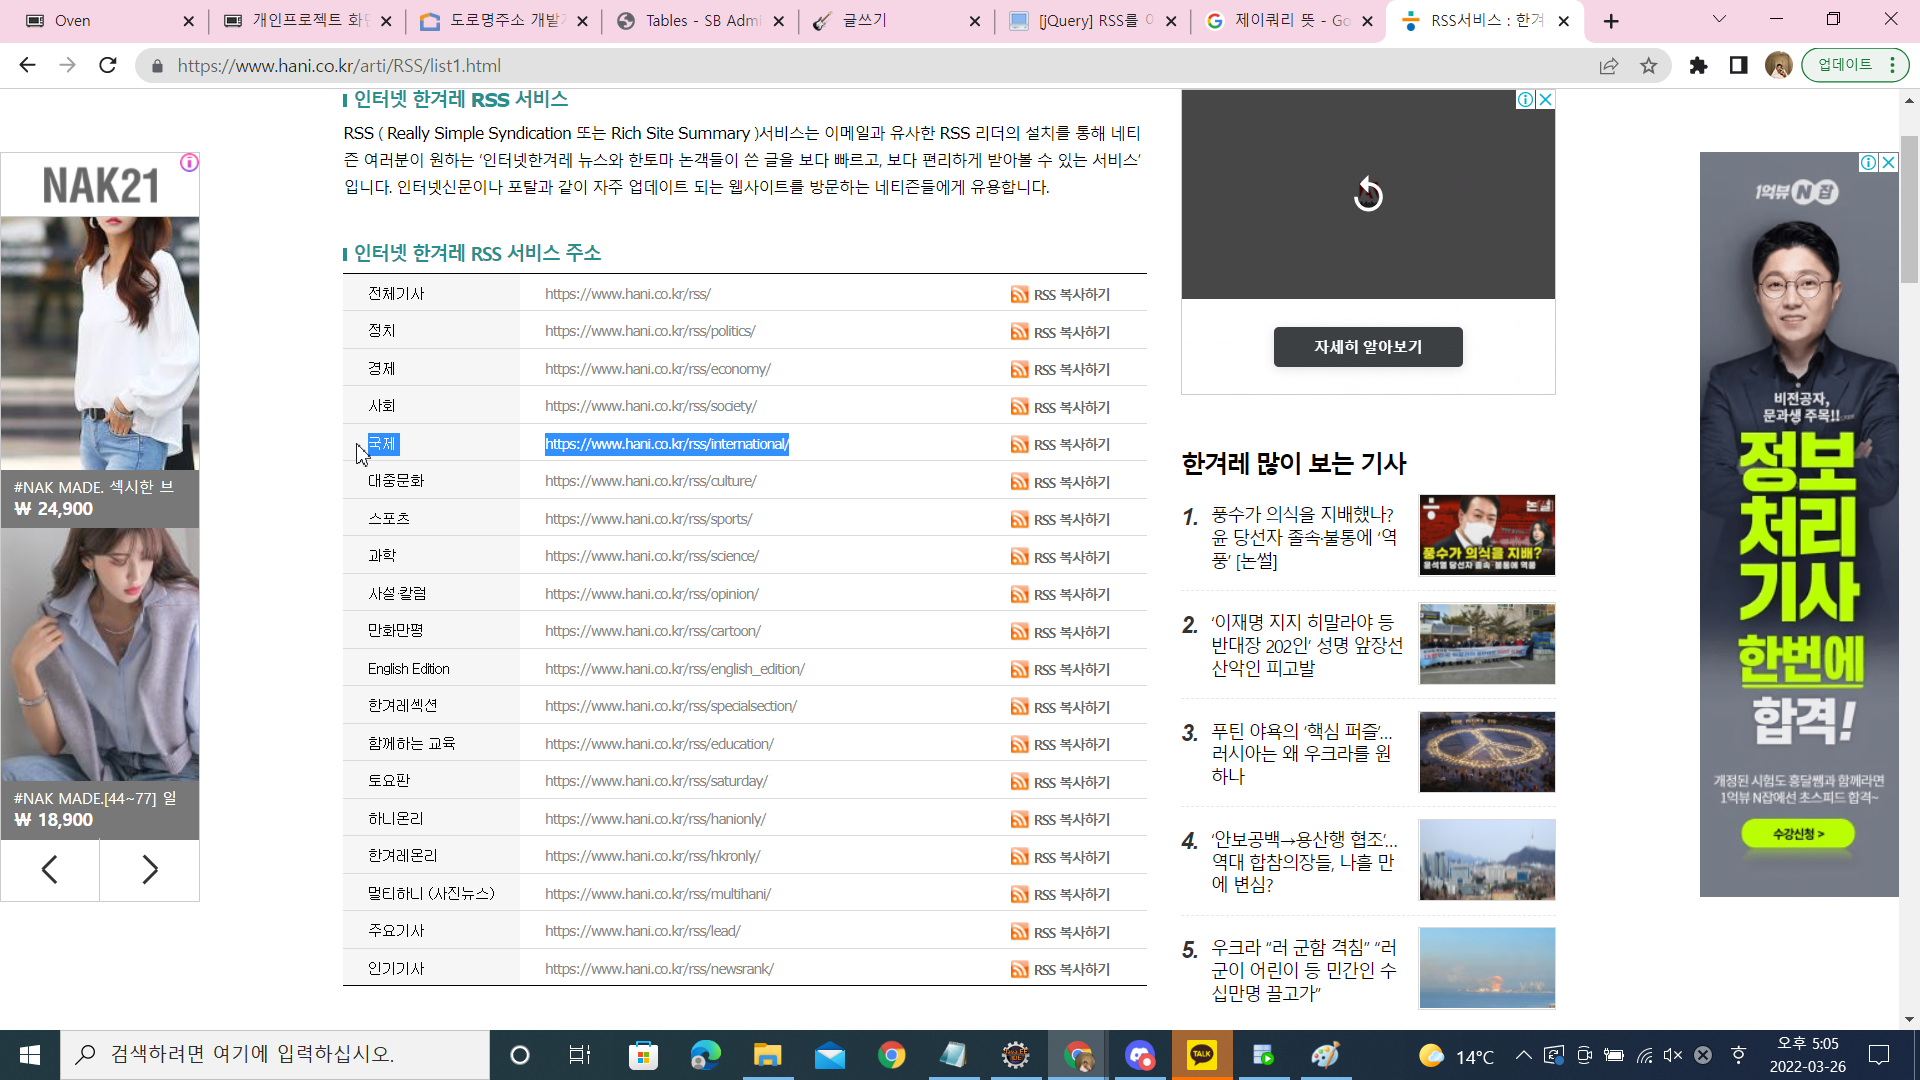Open the Windows Start menu
Viewport: 1920px width, 1080px height.
30,1055
